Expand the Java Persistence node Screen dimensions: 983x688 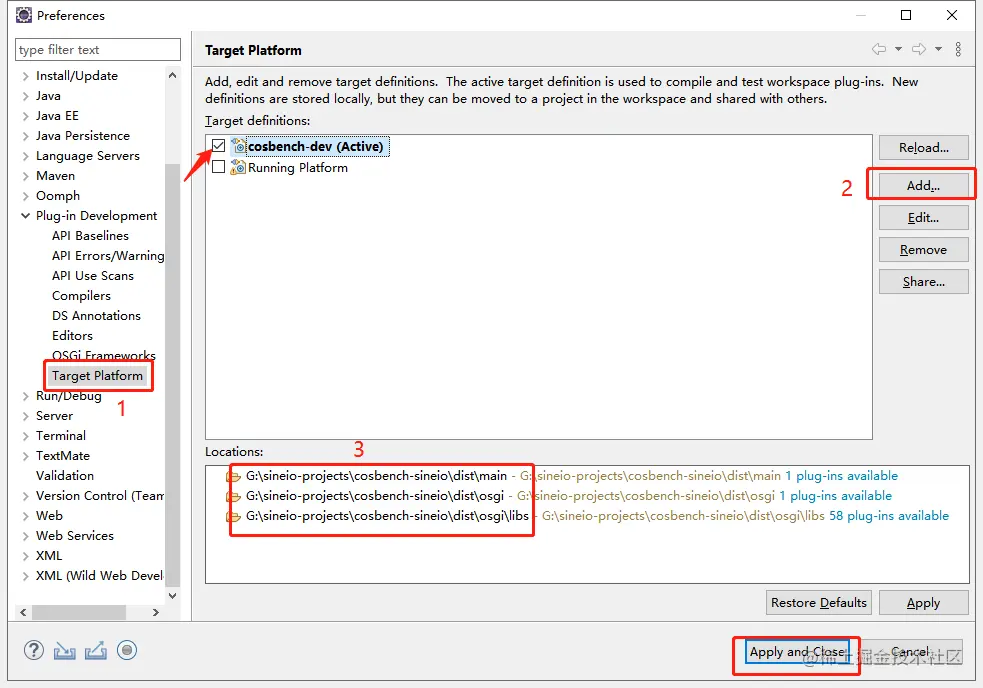(x=26, y=136)
